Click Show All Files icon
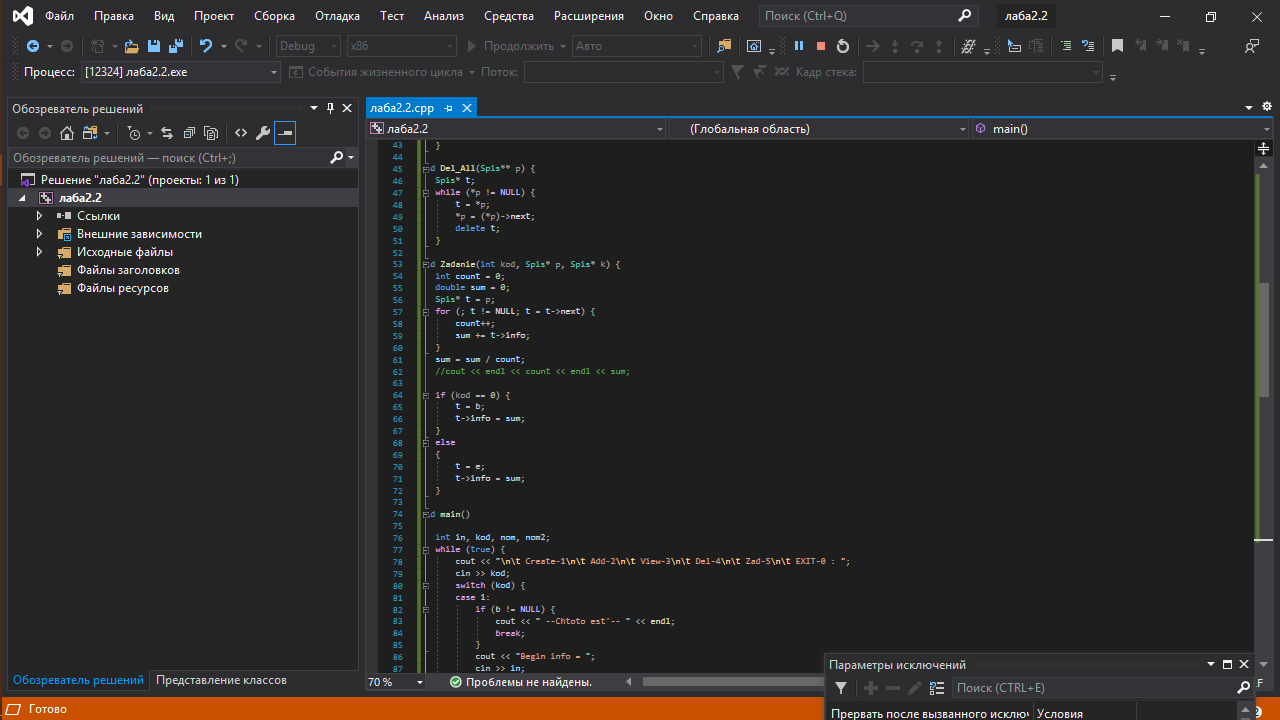The image size is (1280, 720). (x=211, y=133)
